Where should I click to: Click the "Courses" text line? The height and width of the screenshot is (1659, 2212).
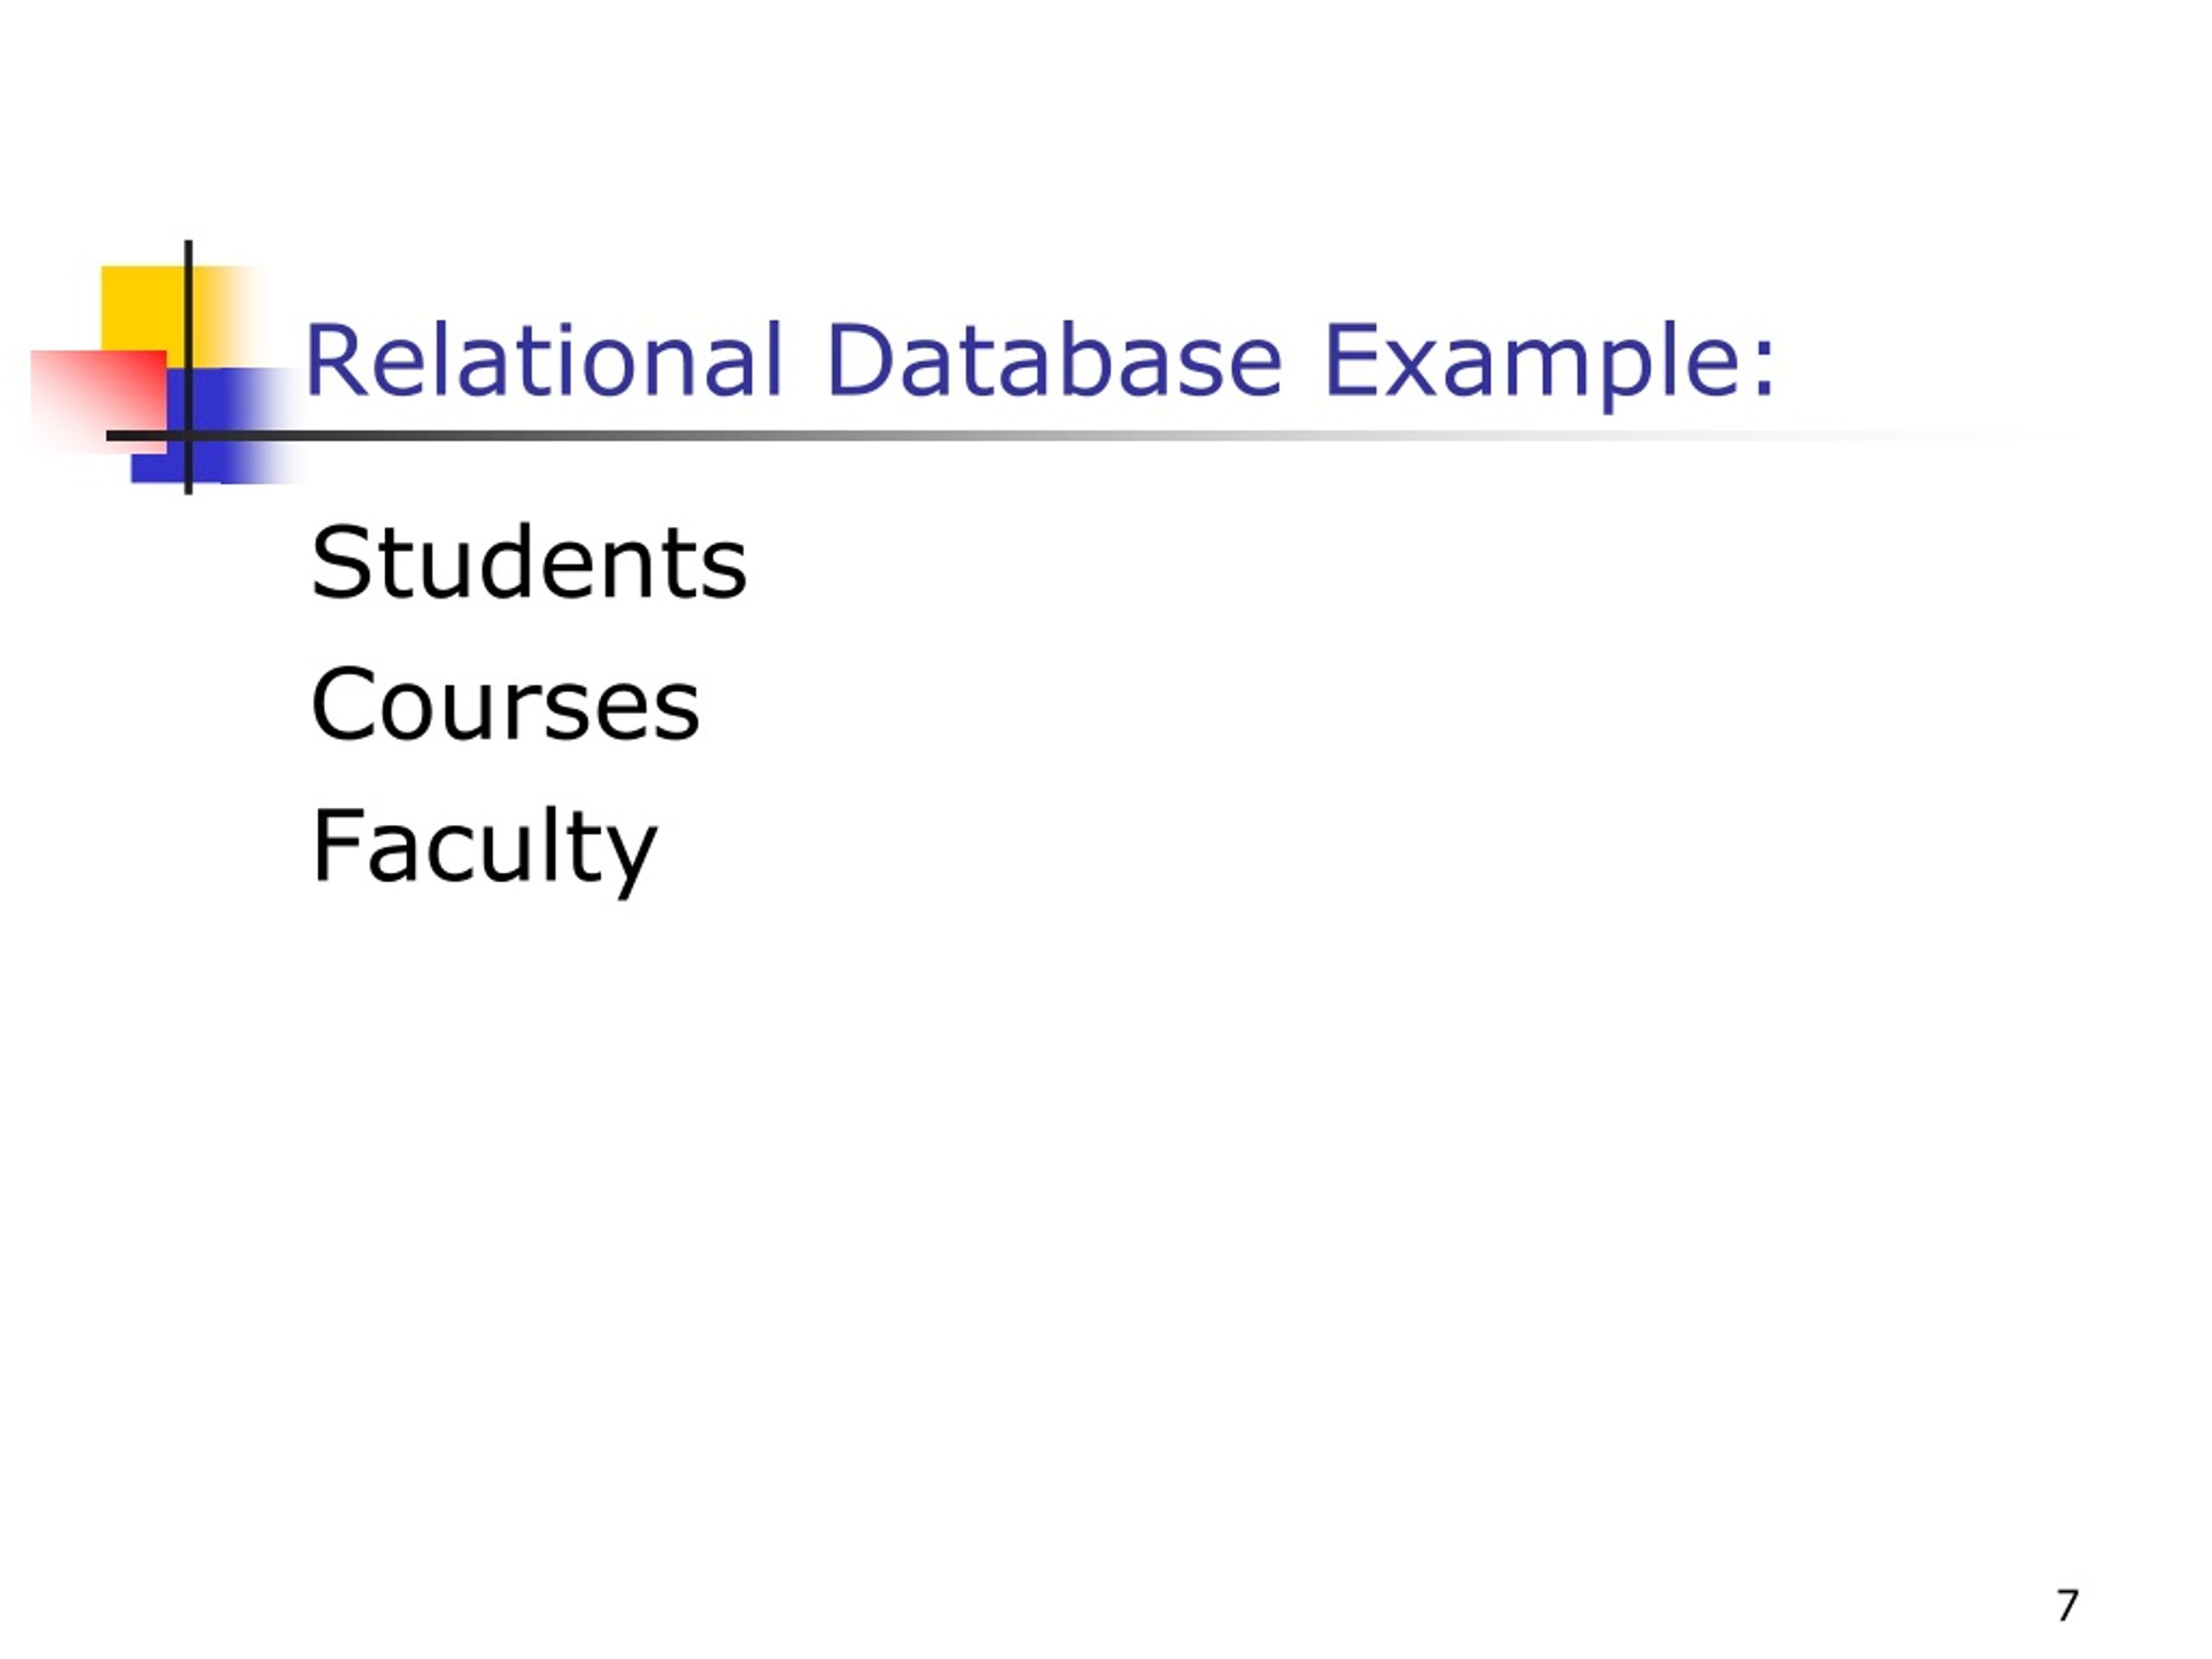[x=505, y=706]
